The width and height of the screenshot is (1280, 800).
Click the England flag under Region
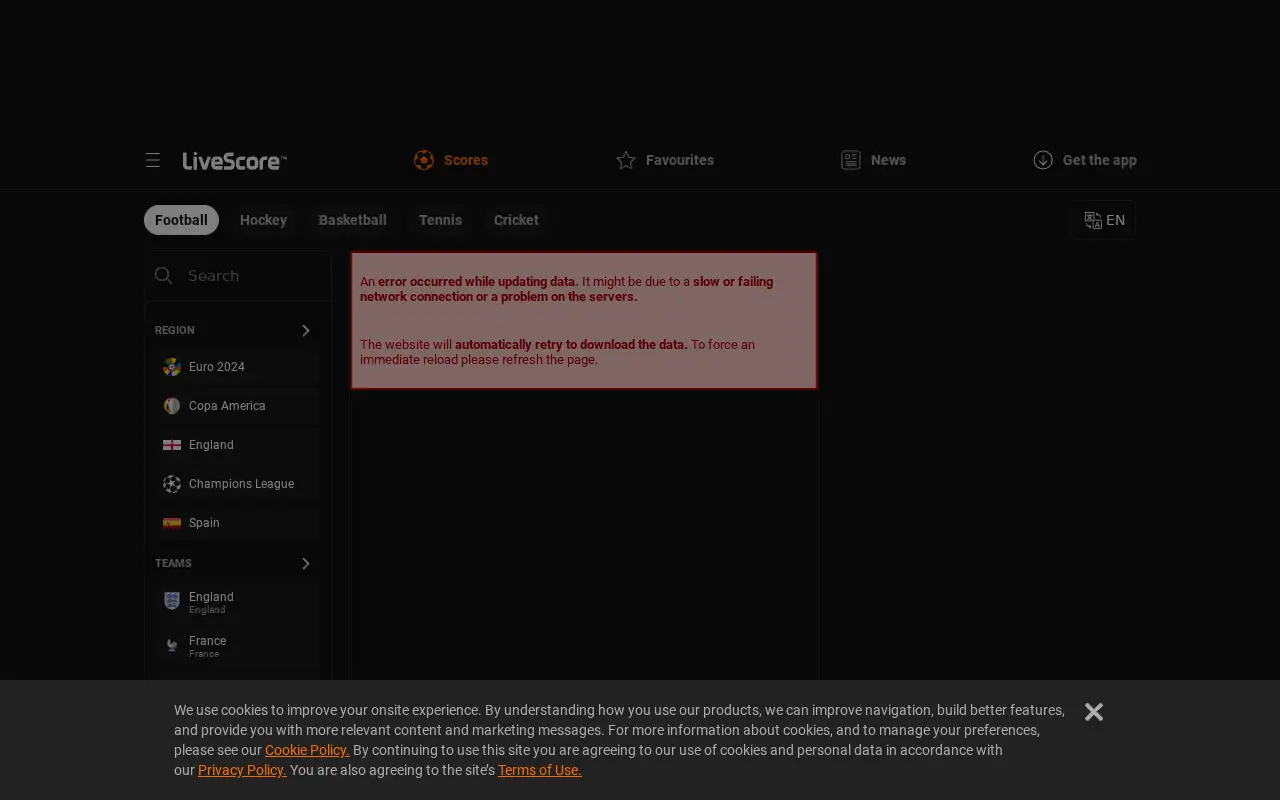click(172, 445)
